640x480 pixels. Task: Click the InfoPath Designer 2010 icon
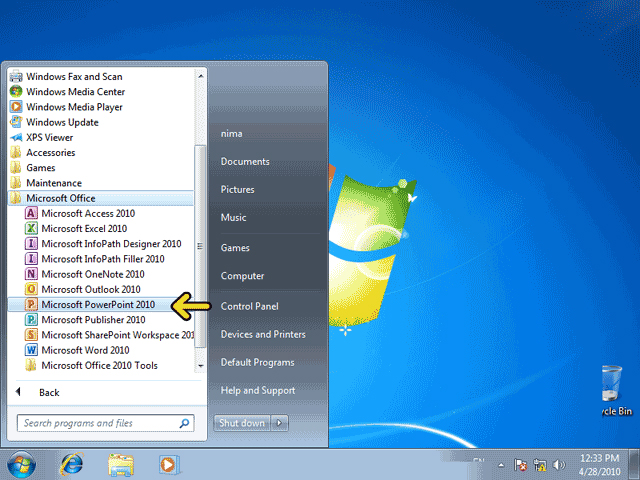pos(31,244)
